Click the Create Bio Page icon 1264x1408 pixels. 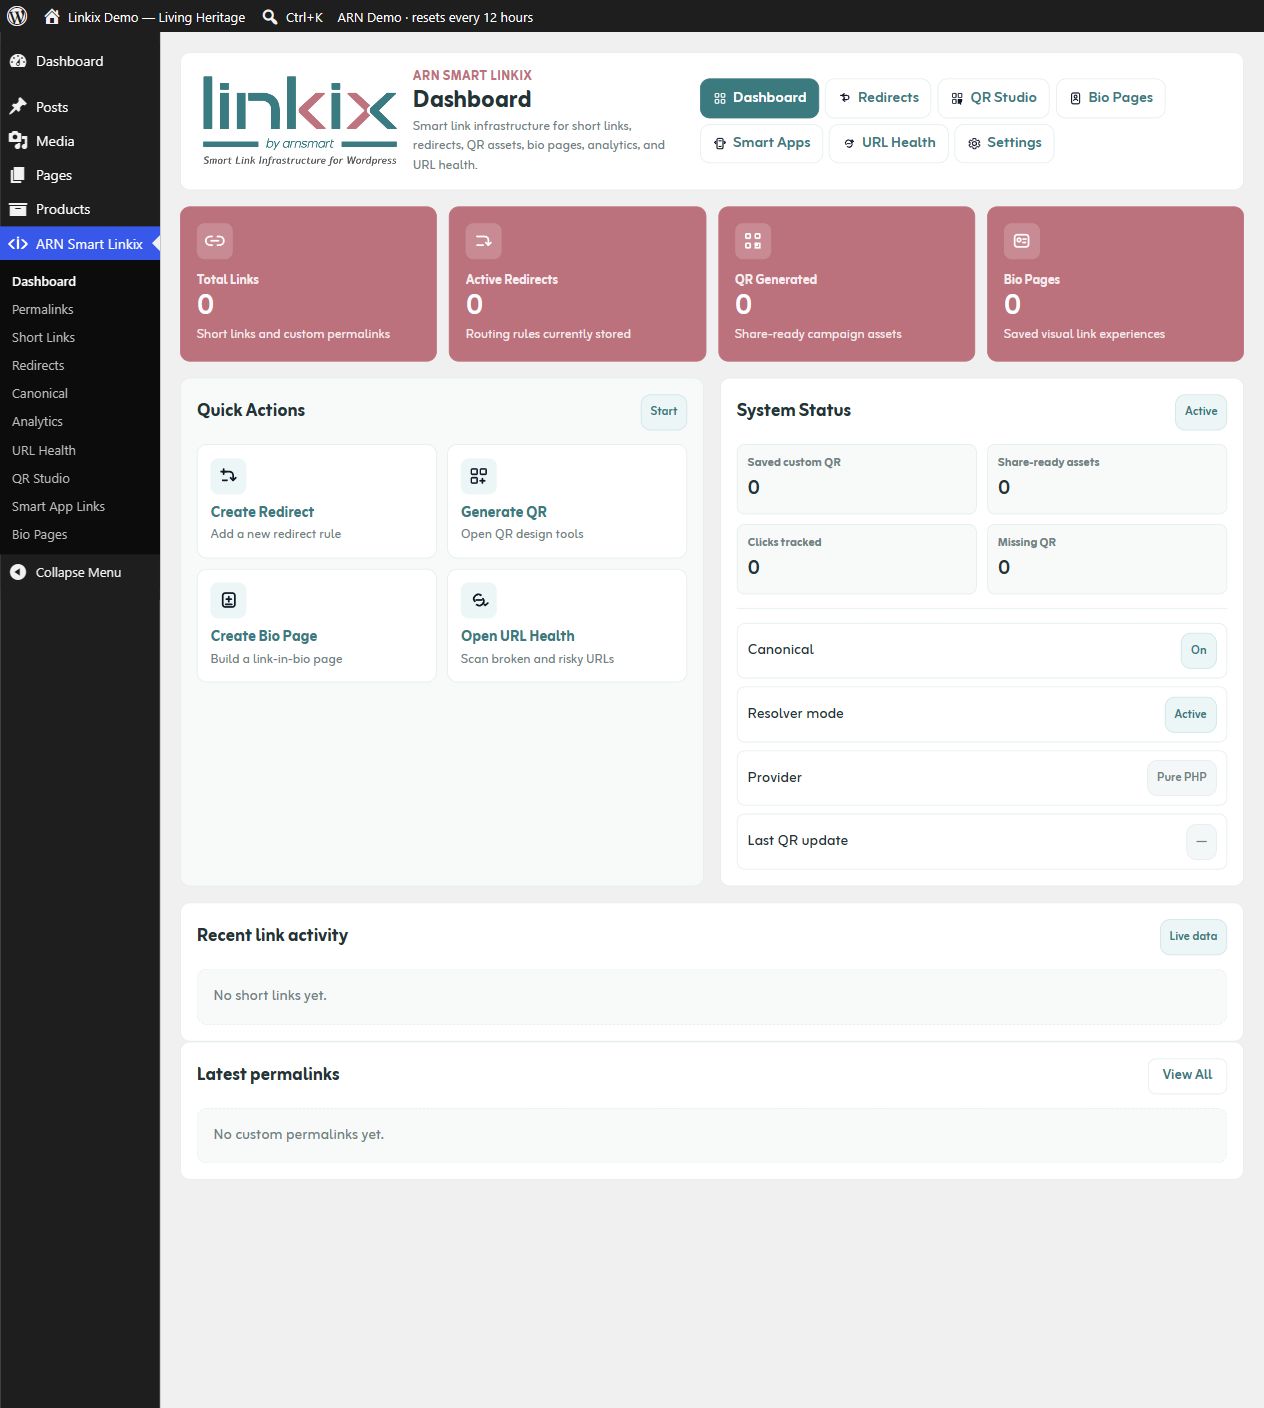click(x=229, y=600)
